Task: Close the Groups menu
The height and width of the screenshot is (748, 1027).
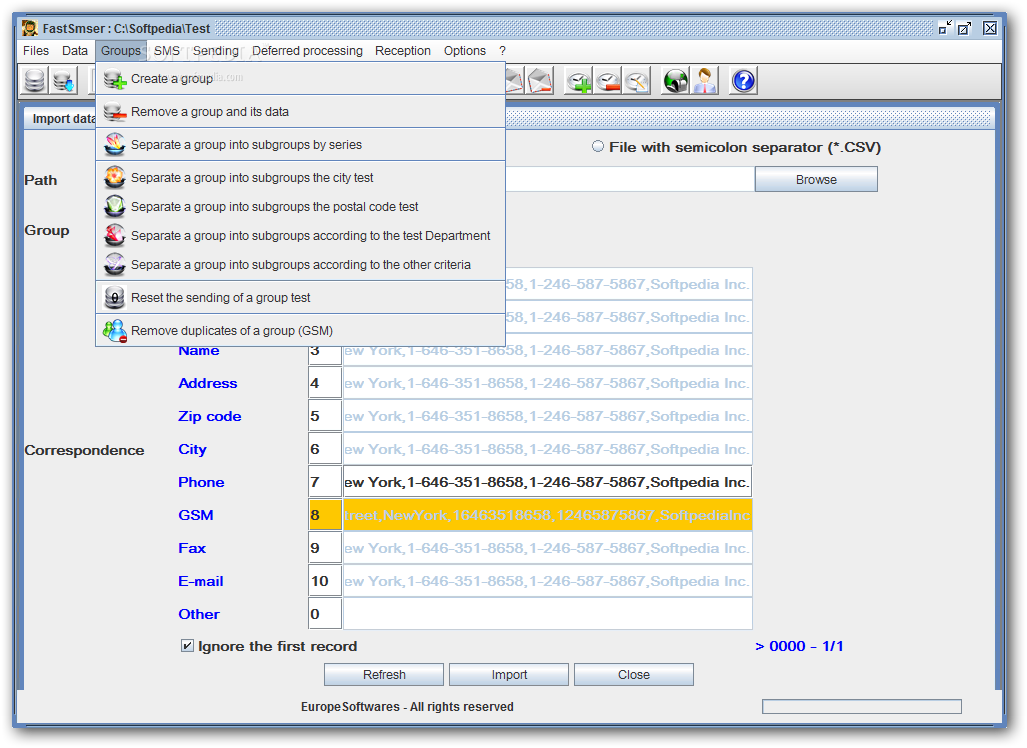Action: [x=121, y=50]
